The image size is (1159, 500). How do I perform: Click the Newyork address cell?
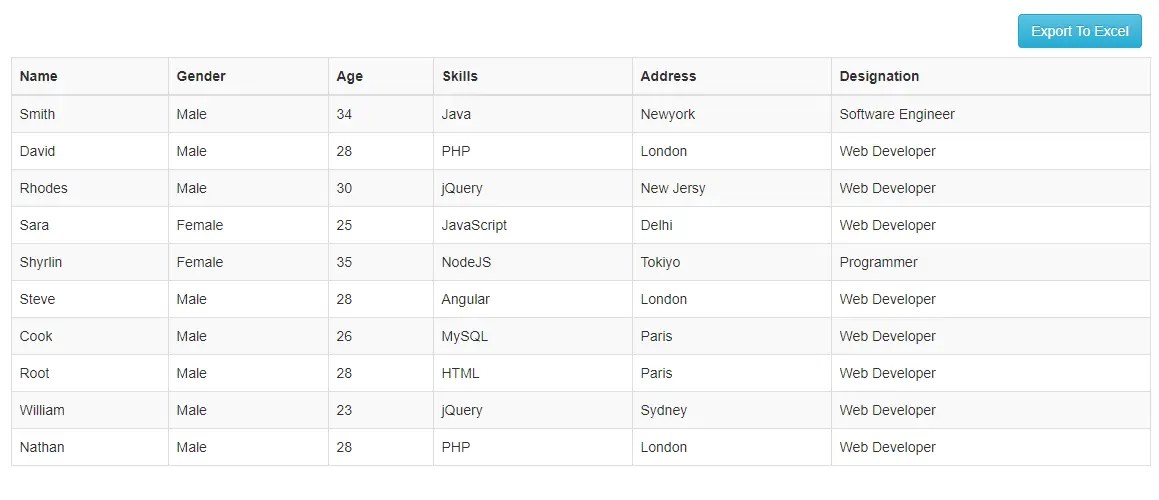coord(668,114)
